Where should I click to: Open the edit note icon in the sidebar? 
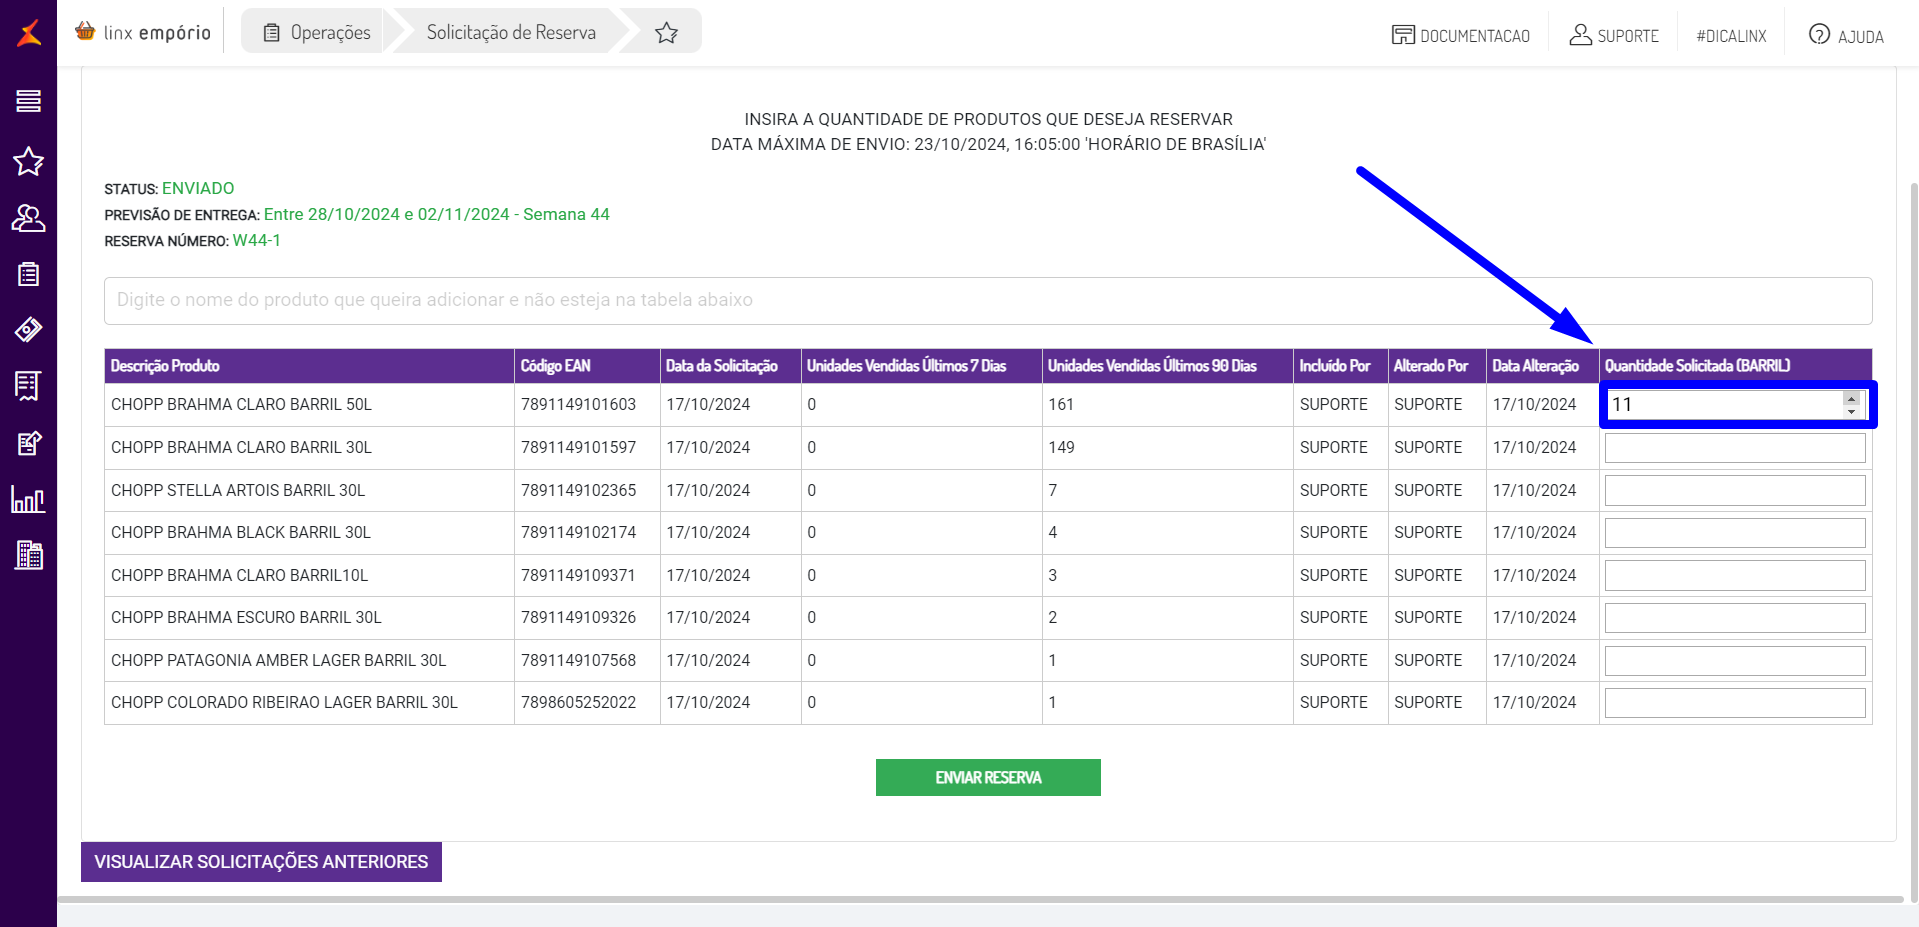(28, 443)
